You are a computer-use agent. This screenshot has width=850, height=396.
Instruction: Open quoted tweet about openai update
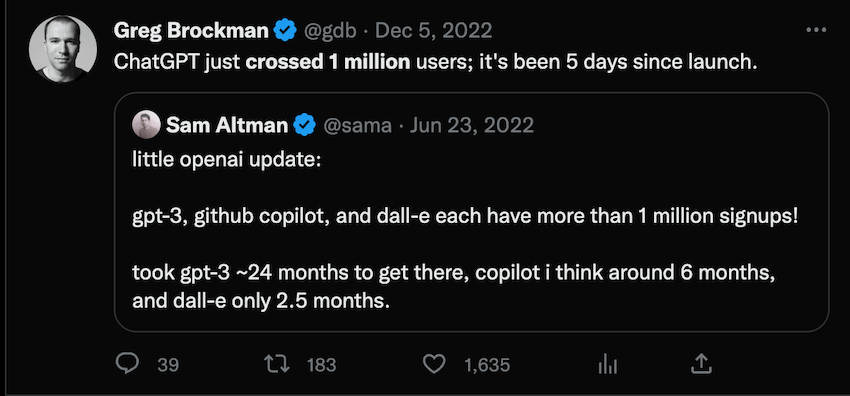(x=471, y=212)
